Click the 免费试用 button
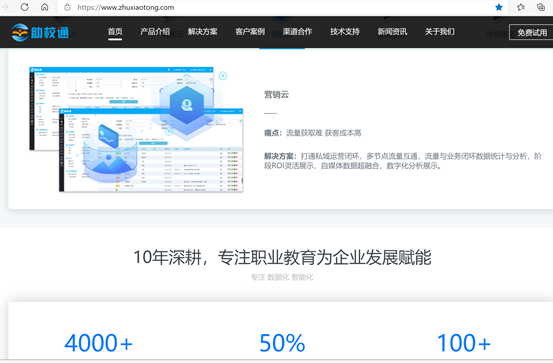This screenshot has height=363, width=553. (531, 32)
